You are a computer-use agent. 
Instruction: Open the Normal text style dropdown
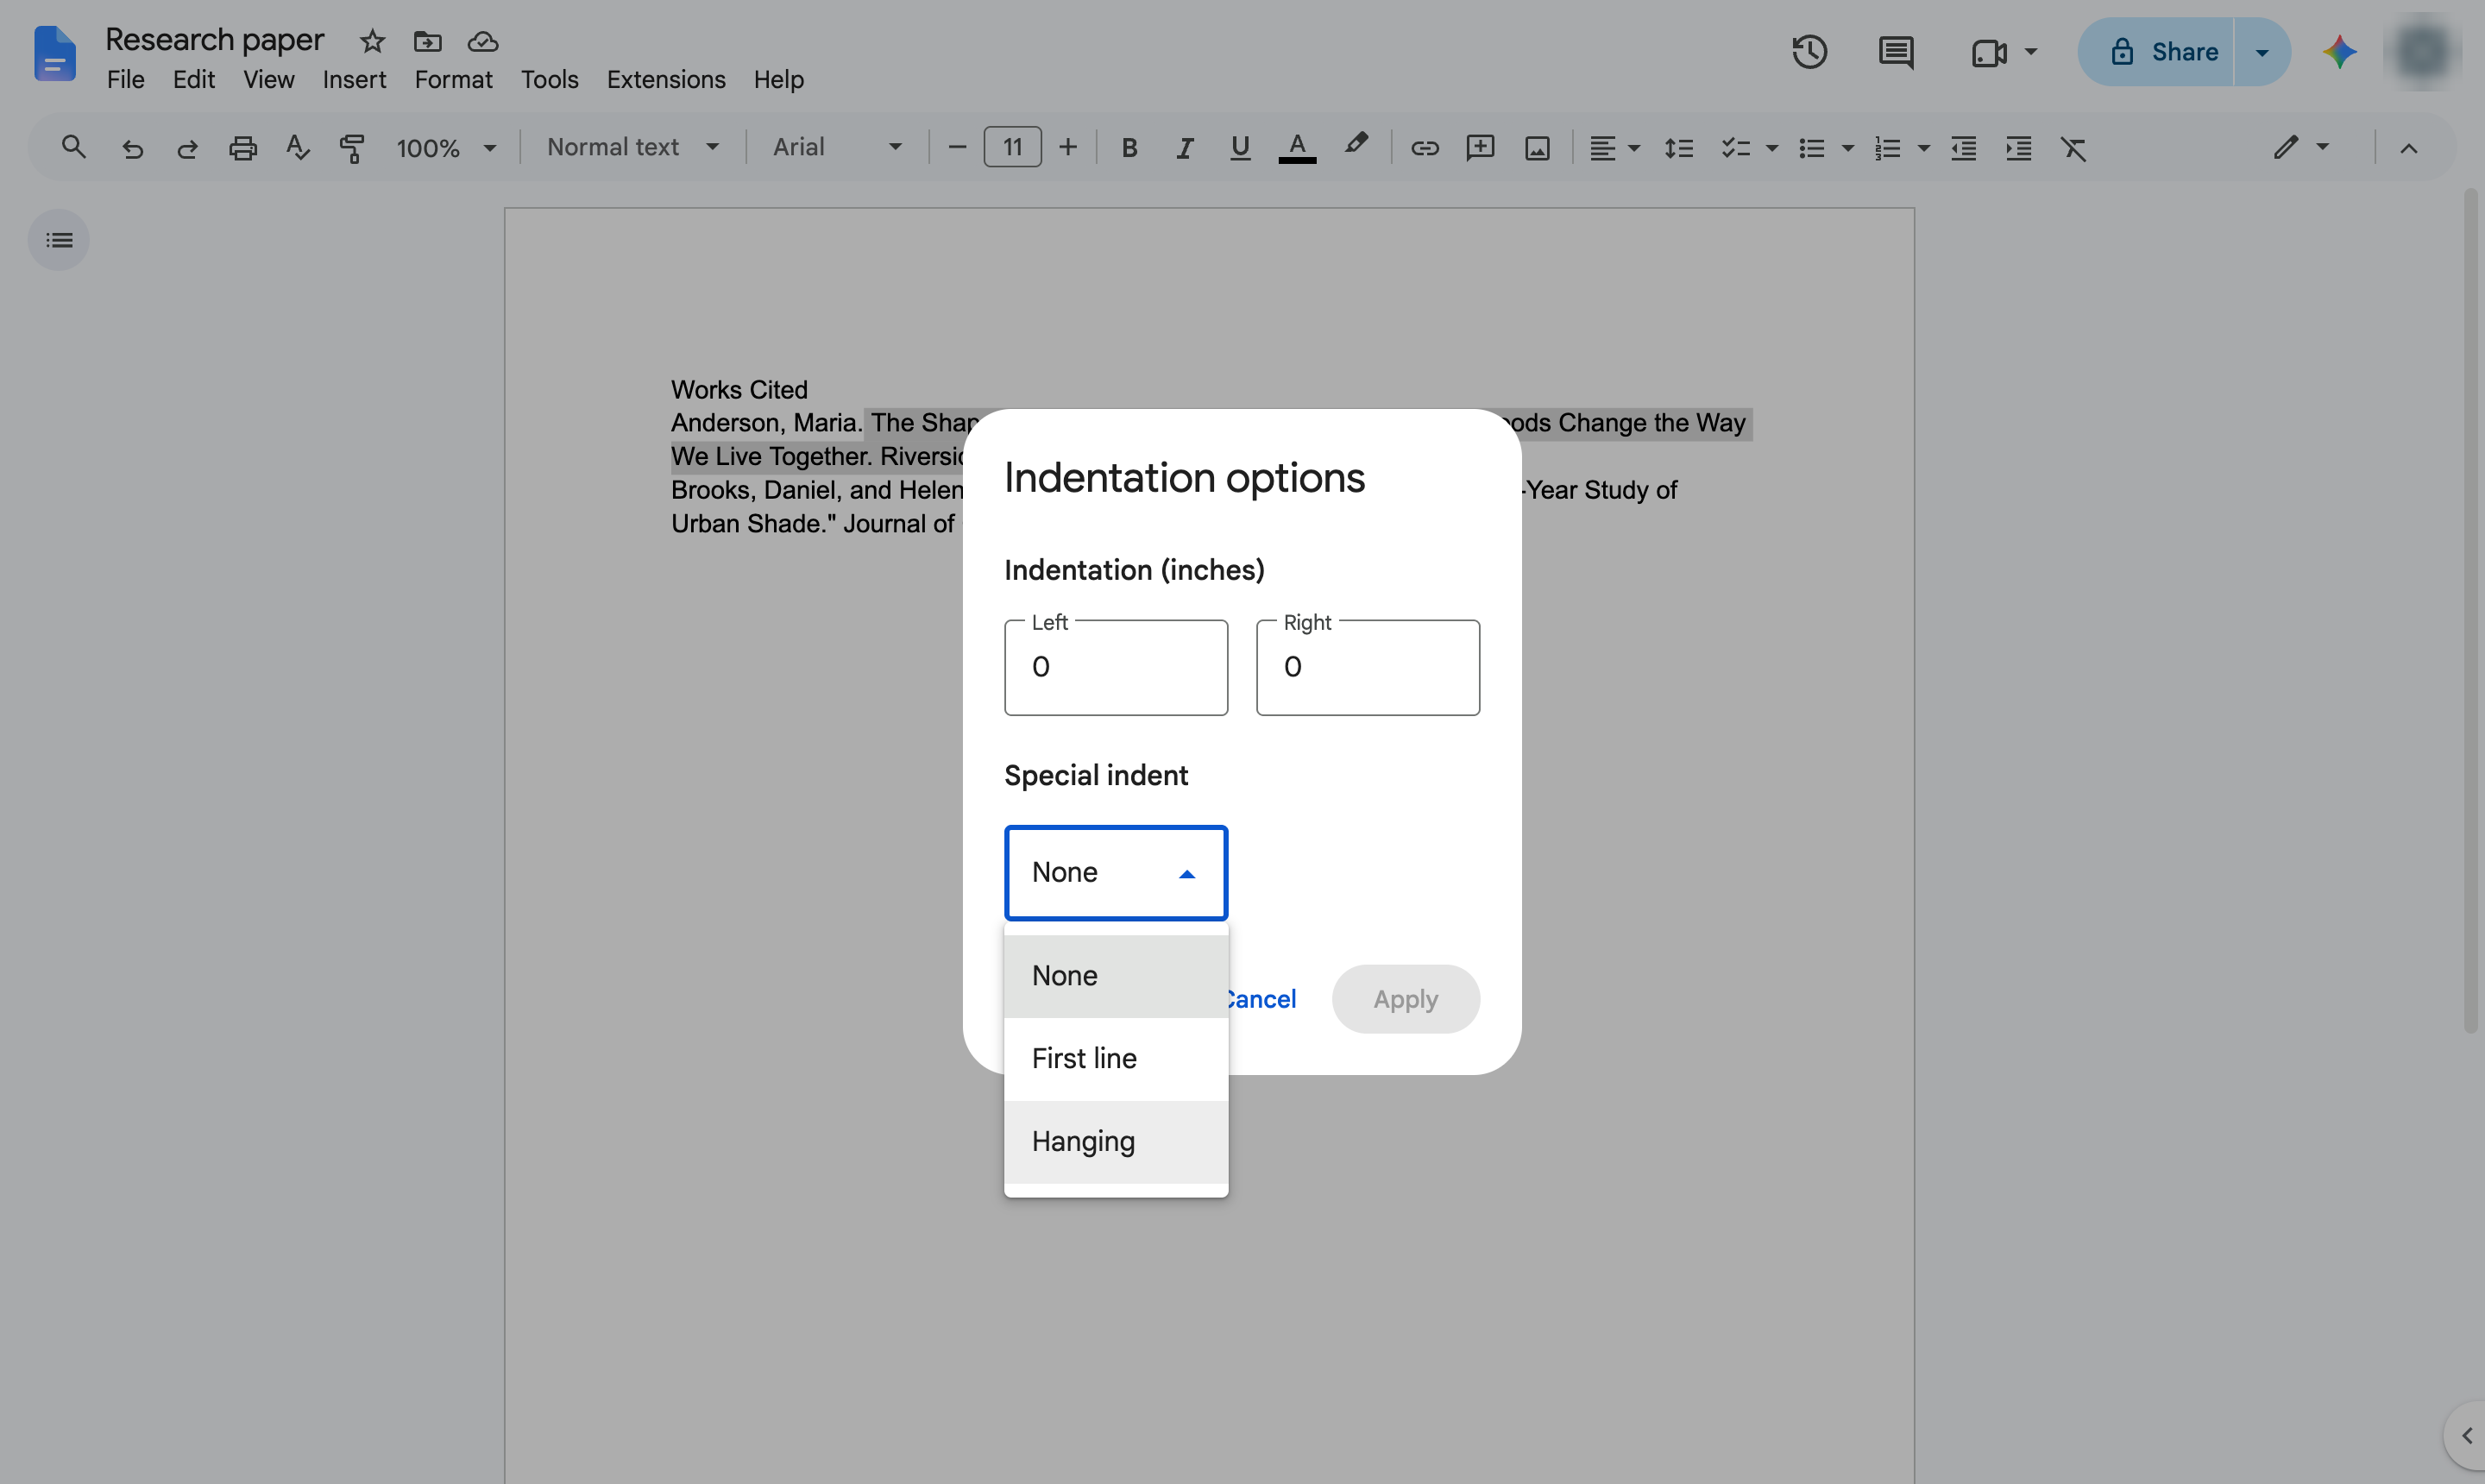633,147
